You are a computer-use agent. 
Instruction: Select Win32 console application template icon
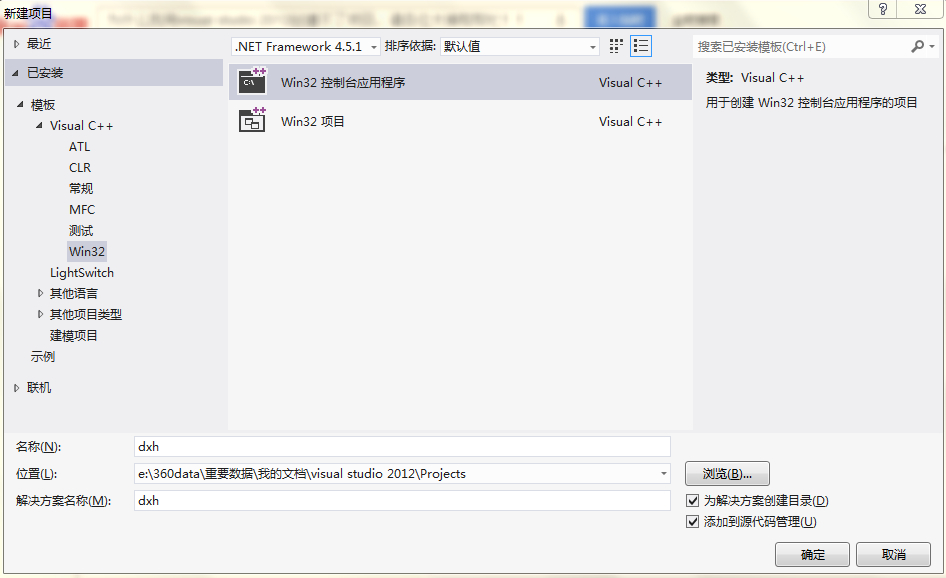pyautogui.click(x=252, y=80)
